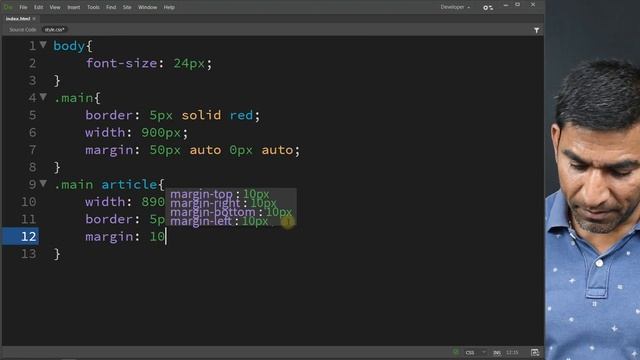Select the style.css related file
Viewport: 640px width, 360px height.
click(55, 30)
